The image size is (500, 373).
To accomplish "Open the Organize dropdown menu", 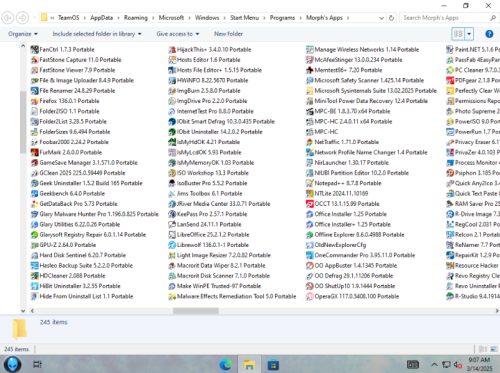I will point(23,34).
